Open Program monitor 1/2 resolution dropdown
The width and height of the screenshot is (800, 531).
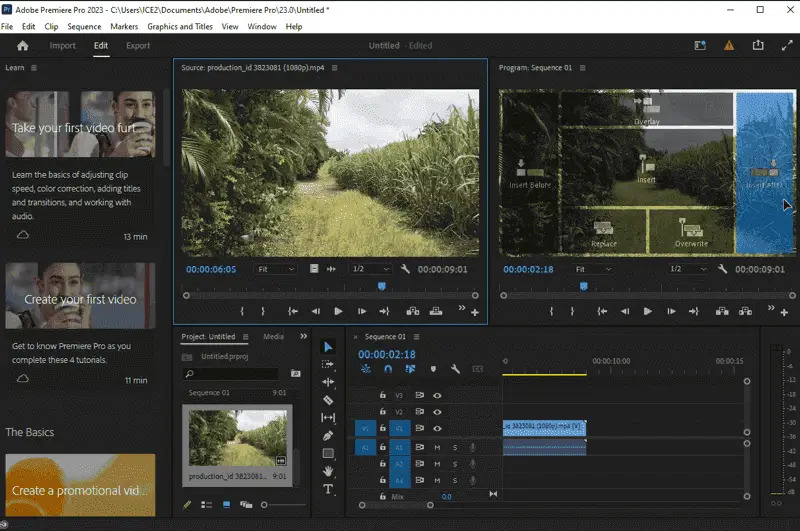pos(688,269)
